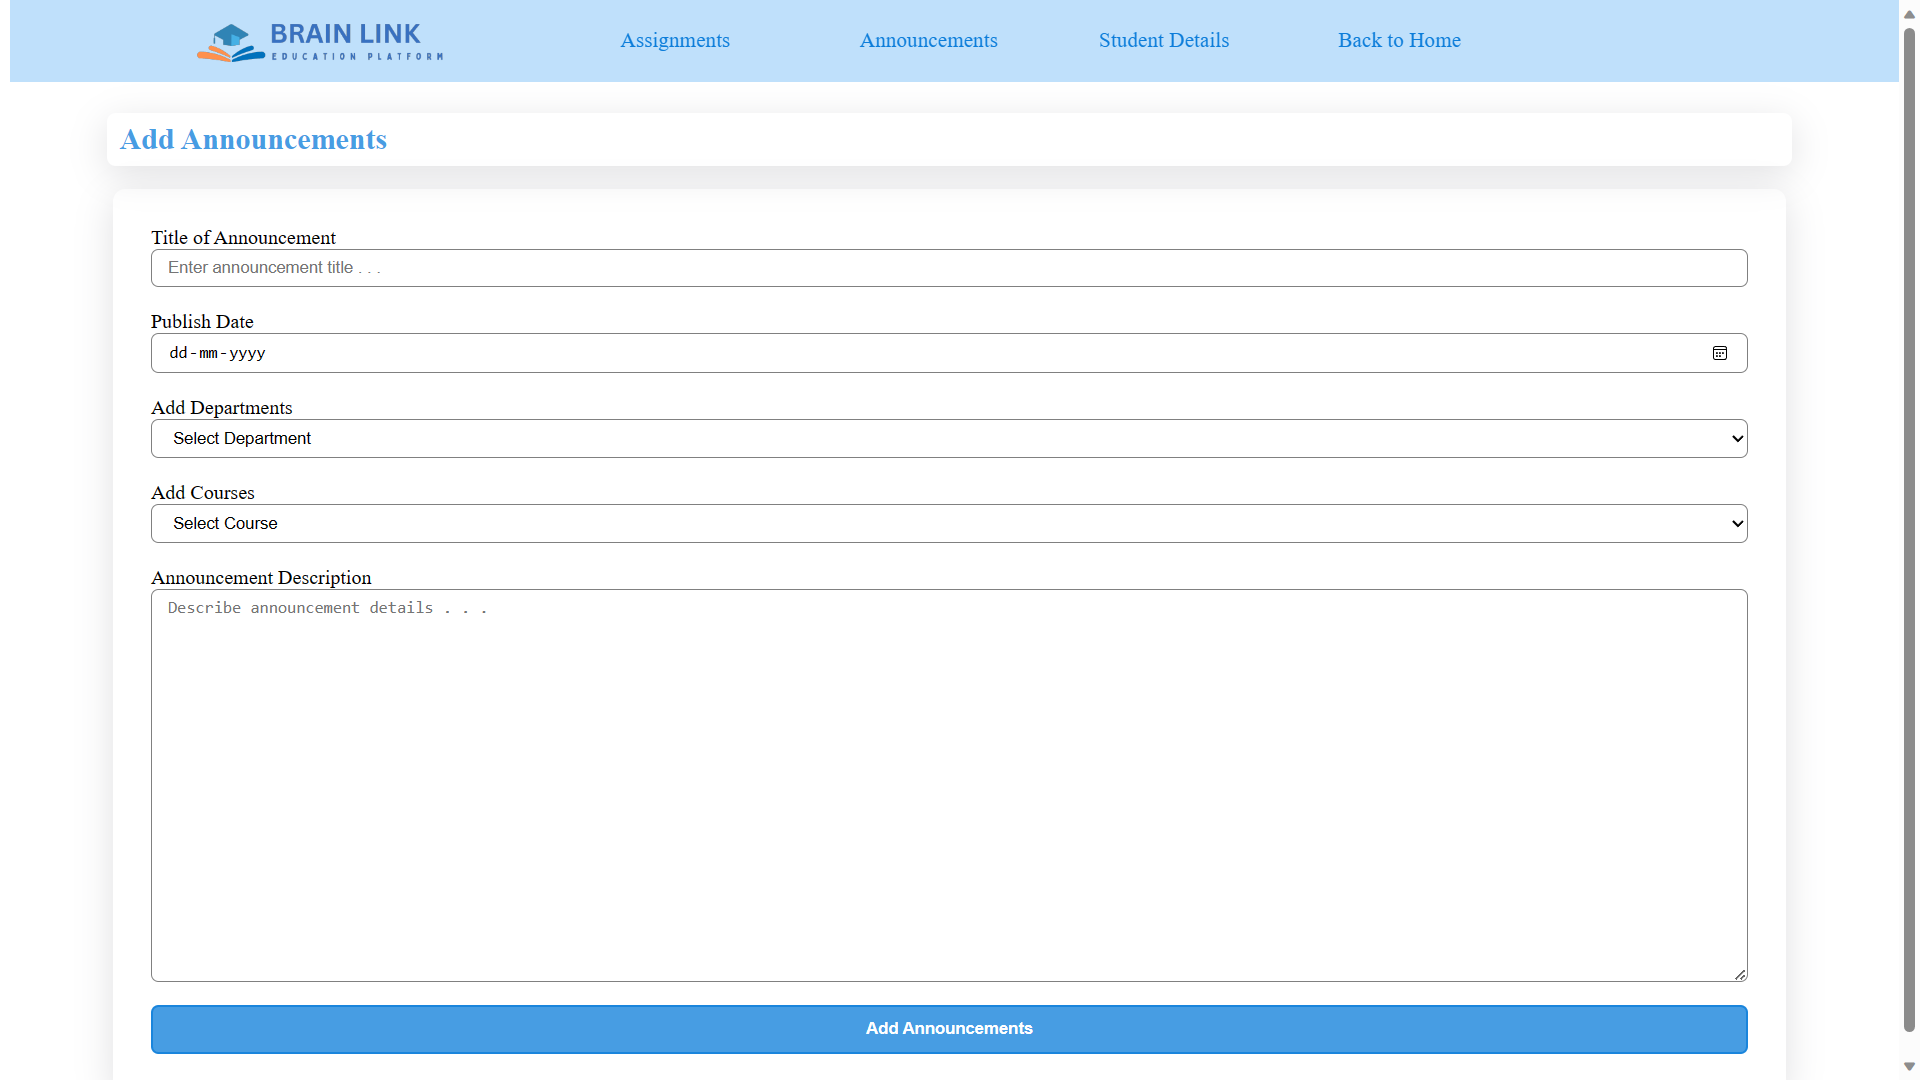
Task: Grab the description textarea resize handle
Action: pyautogui.click(x=1740, y=974)
